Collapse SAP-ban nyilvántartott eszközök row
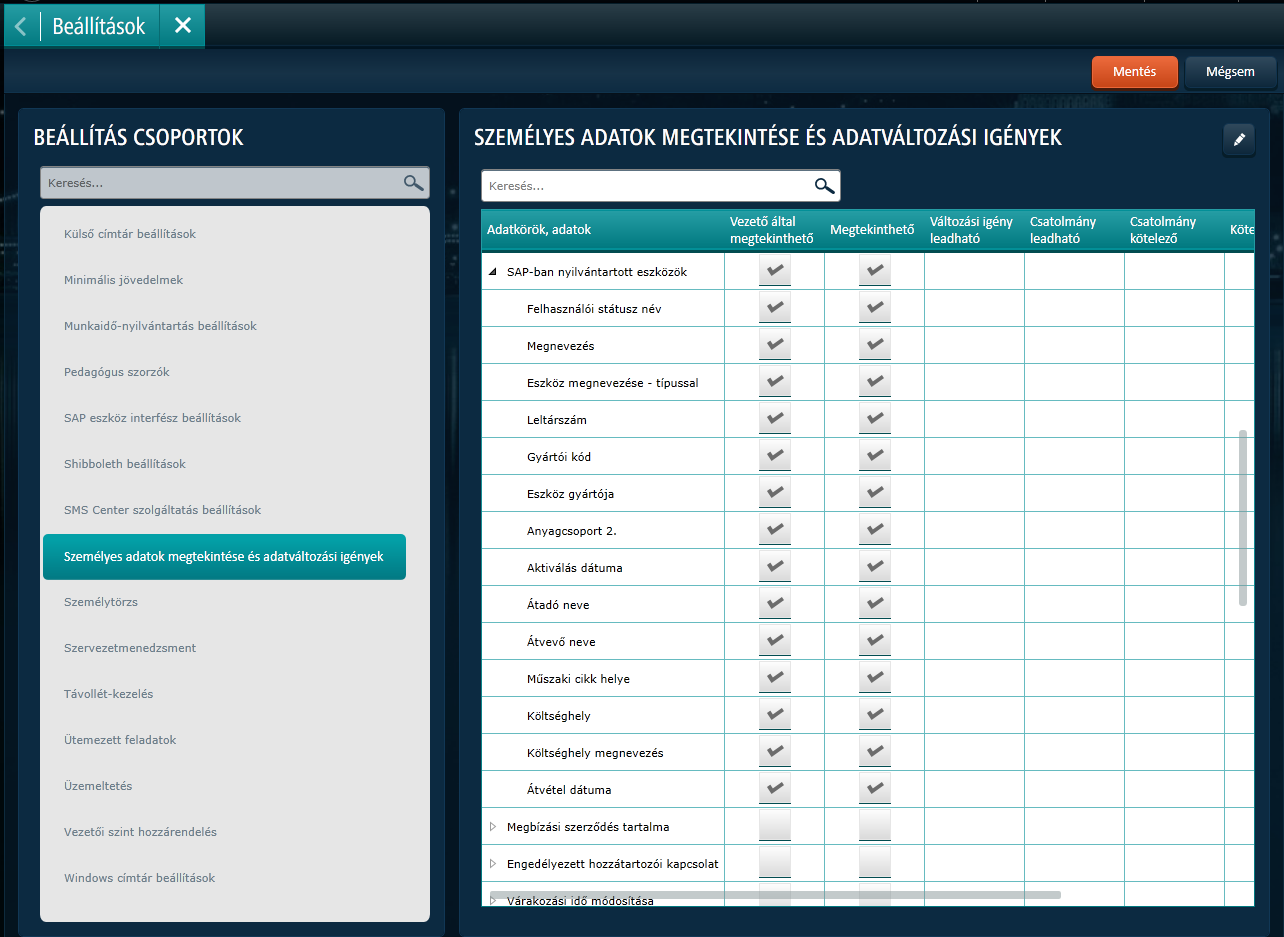1284x937 pixels. pos(492,272)
